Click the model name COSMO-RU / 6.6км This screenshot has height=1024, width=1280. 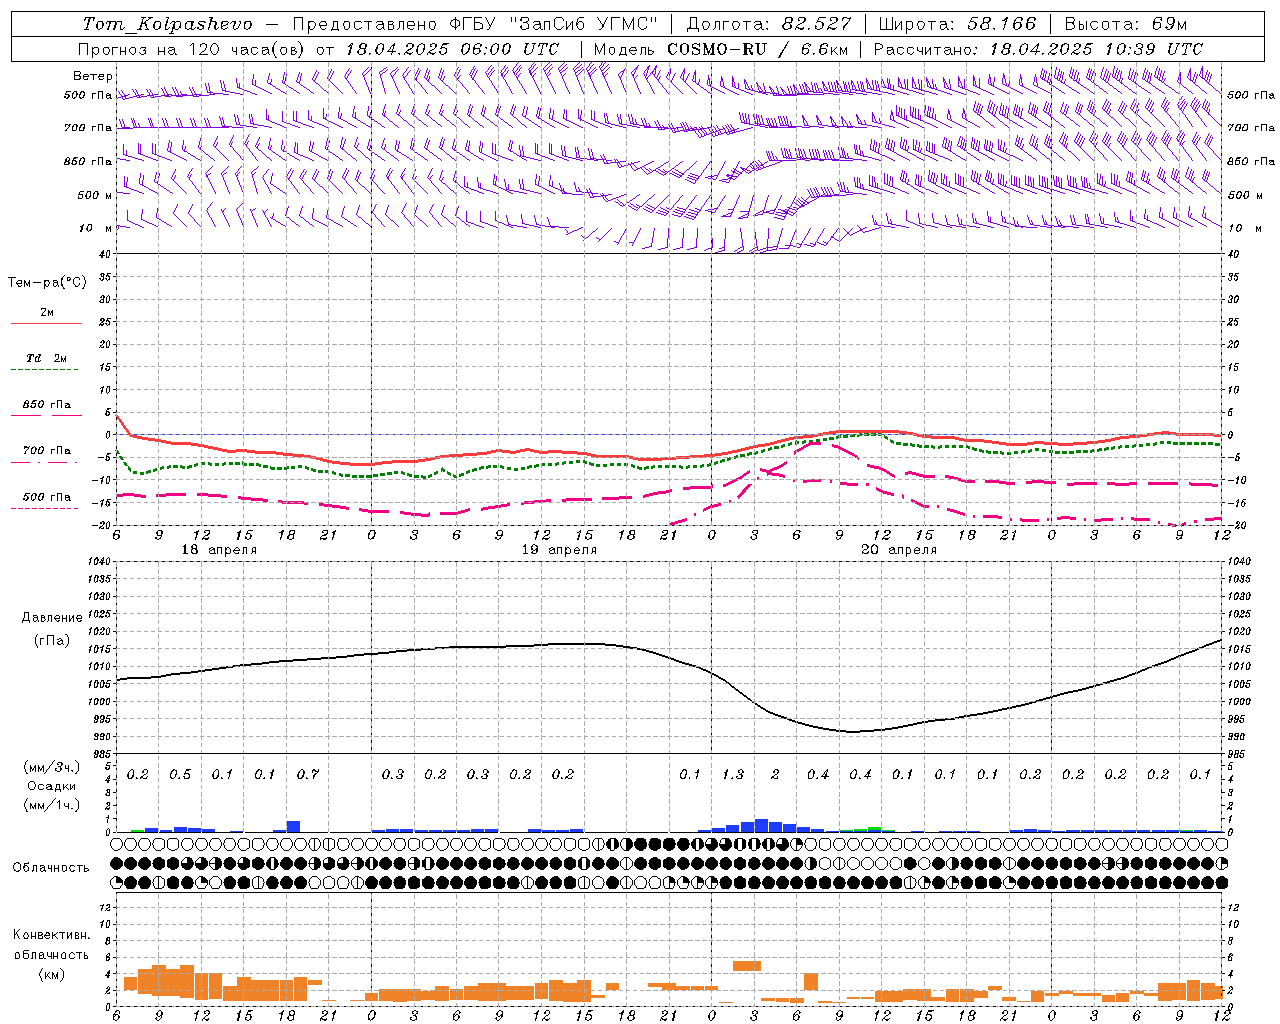(x=757, y=49)
